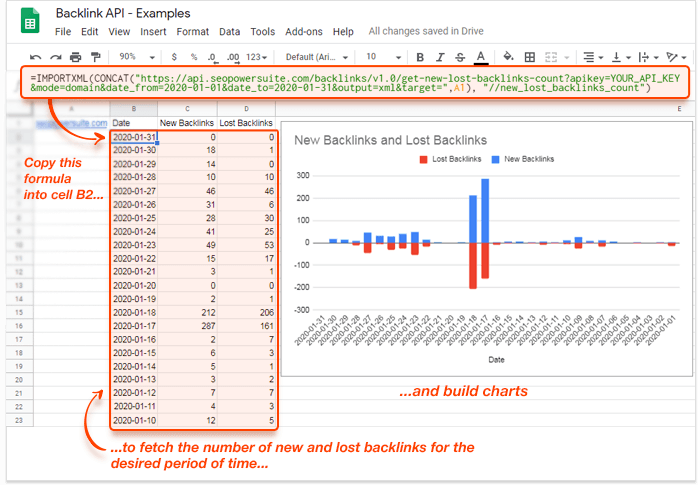698x485 pixels.
Task: Click the Redo icon
Action: pyautogui.click(x=56, y=57)
